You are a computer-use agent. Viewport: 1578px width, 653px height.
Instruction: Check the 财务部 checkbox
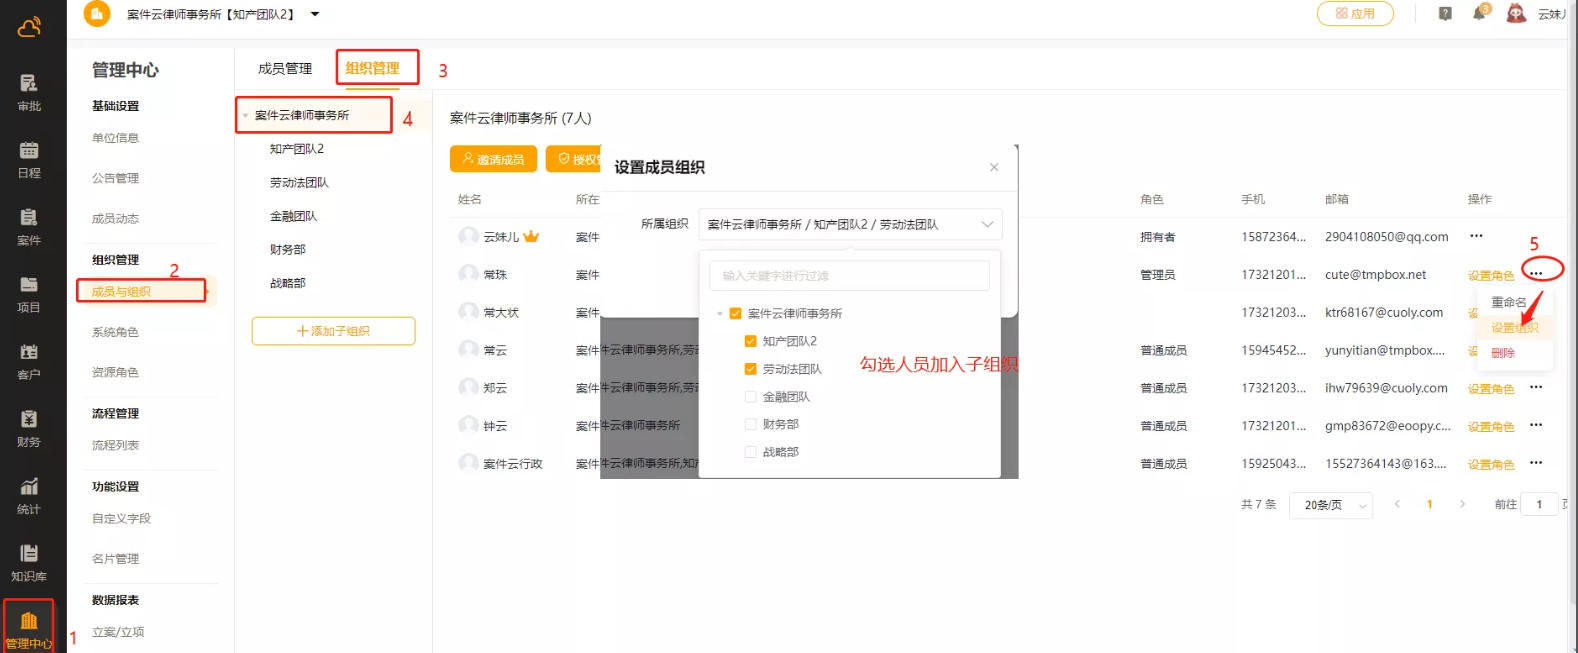click(750, 424)
